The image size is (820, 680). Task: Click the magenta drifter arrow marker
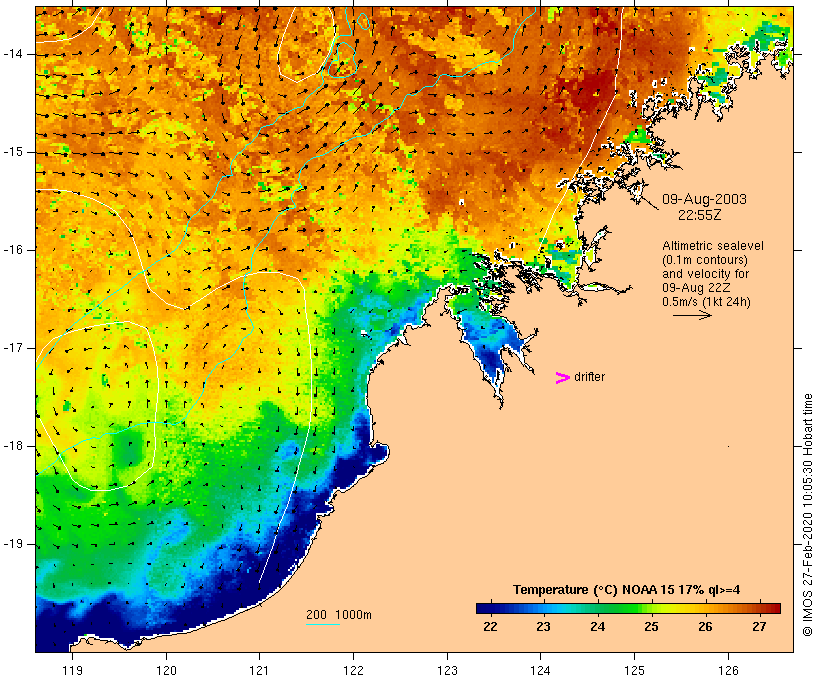[x=562, y=378]
